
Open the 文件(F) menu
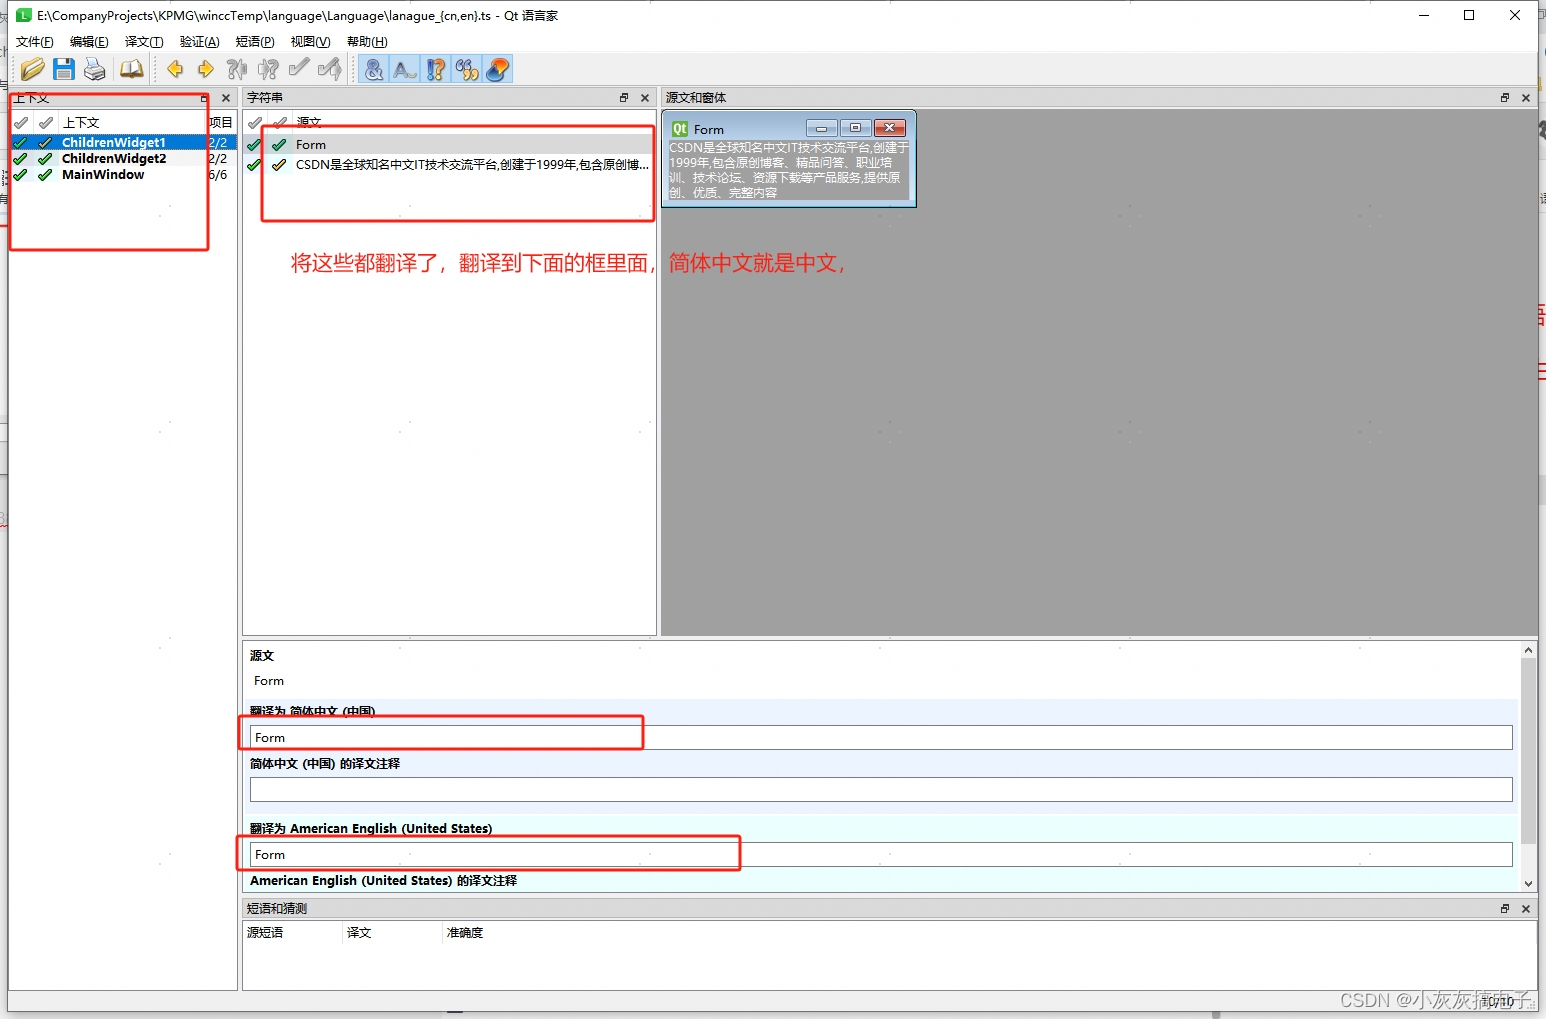[x=35, y=42]
